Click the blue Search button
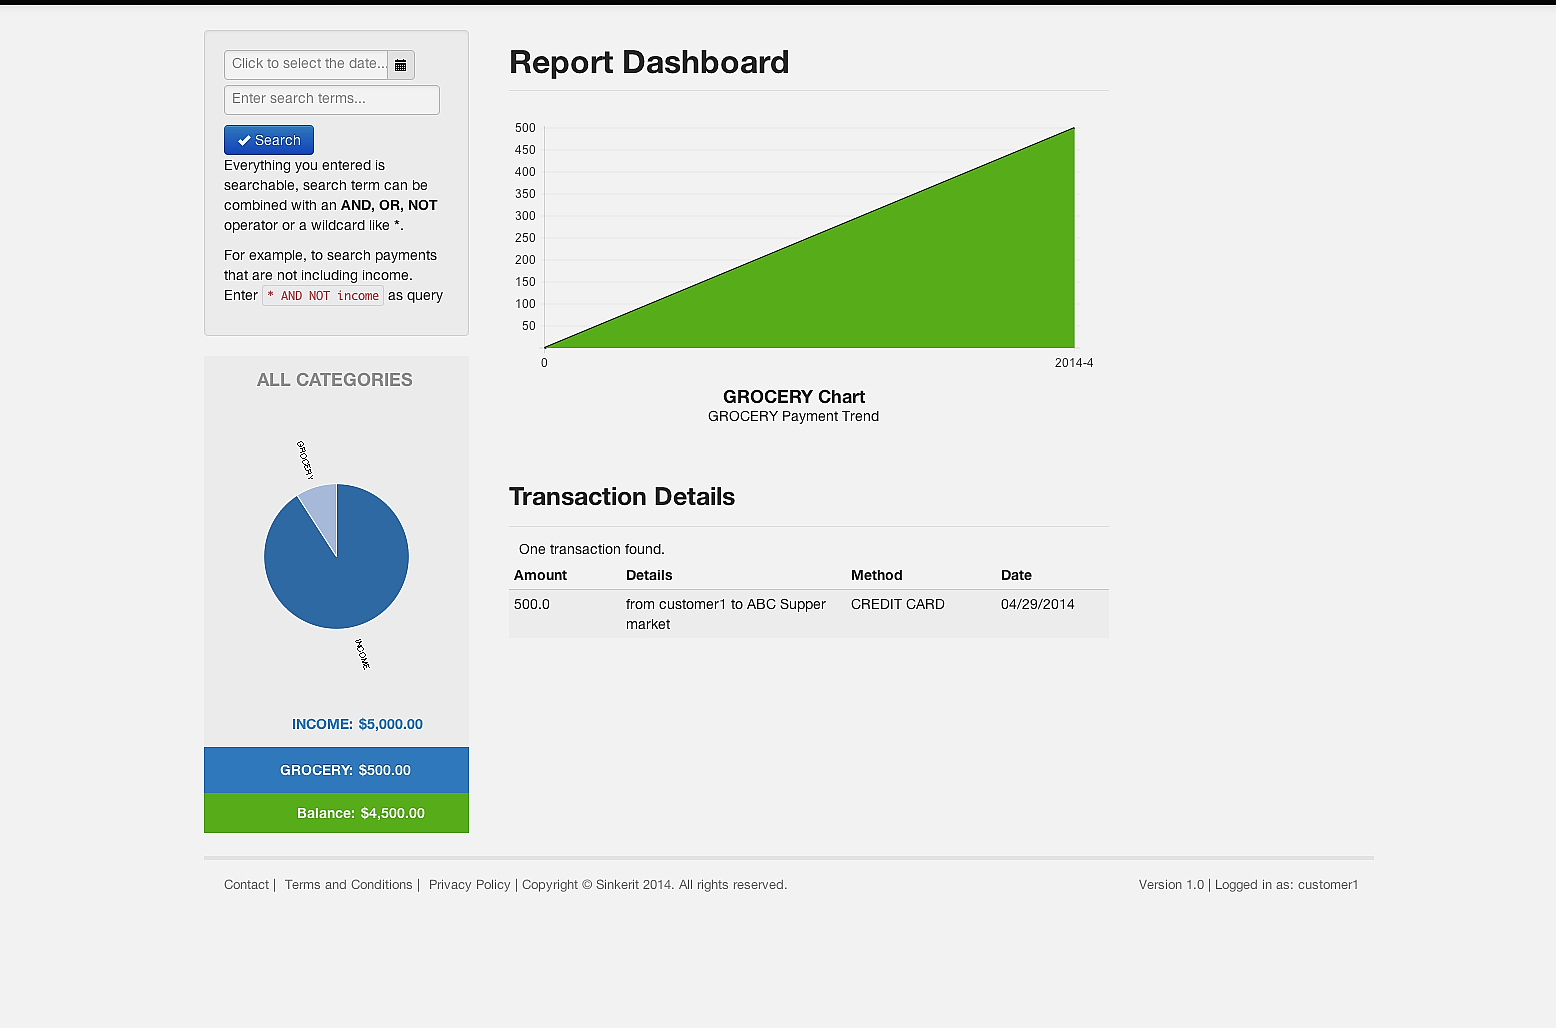Screen dimensions: 1556x1028 point(269,140)
